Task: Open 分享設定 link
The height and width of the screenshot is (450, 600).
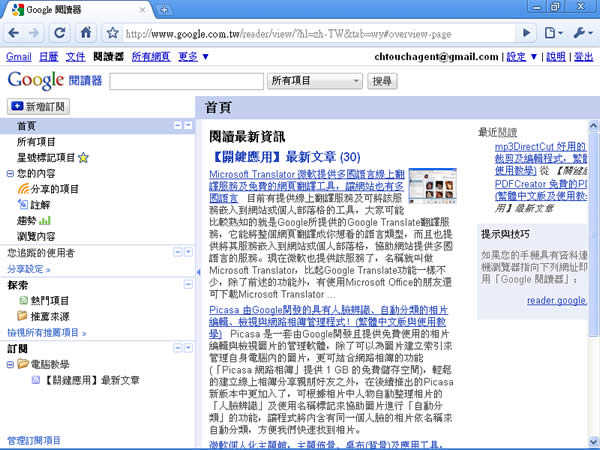Action: pyautogui.click(x=29, y=269)
